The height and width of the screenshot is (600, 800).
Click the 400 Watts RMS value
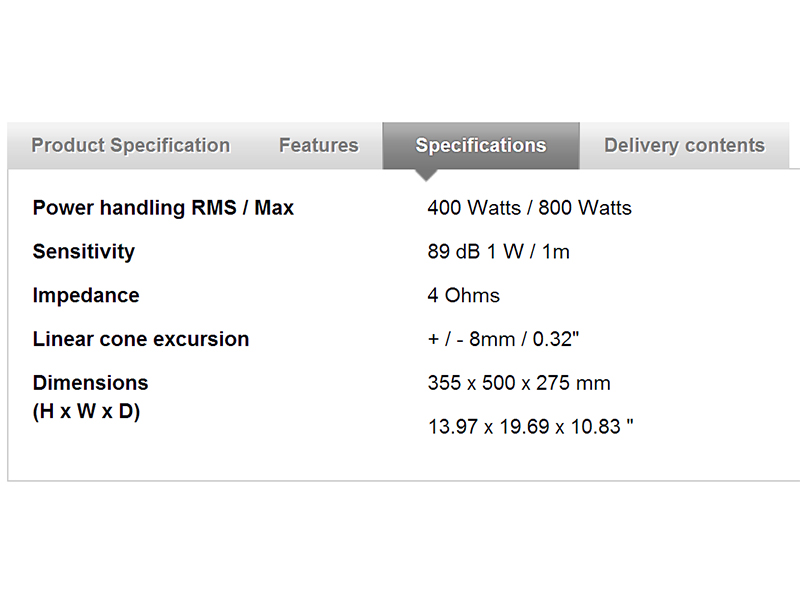tap(473, 208)
